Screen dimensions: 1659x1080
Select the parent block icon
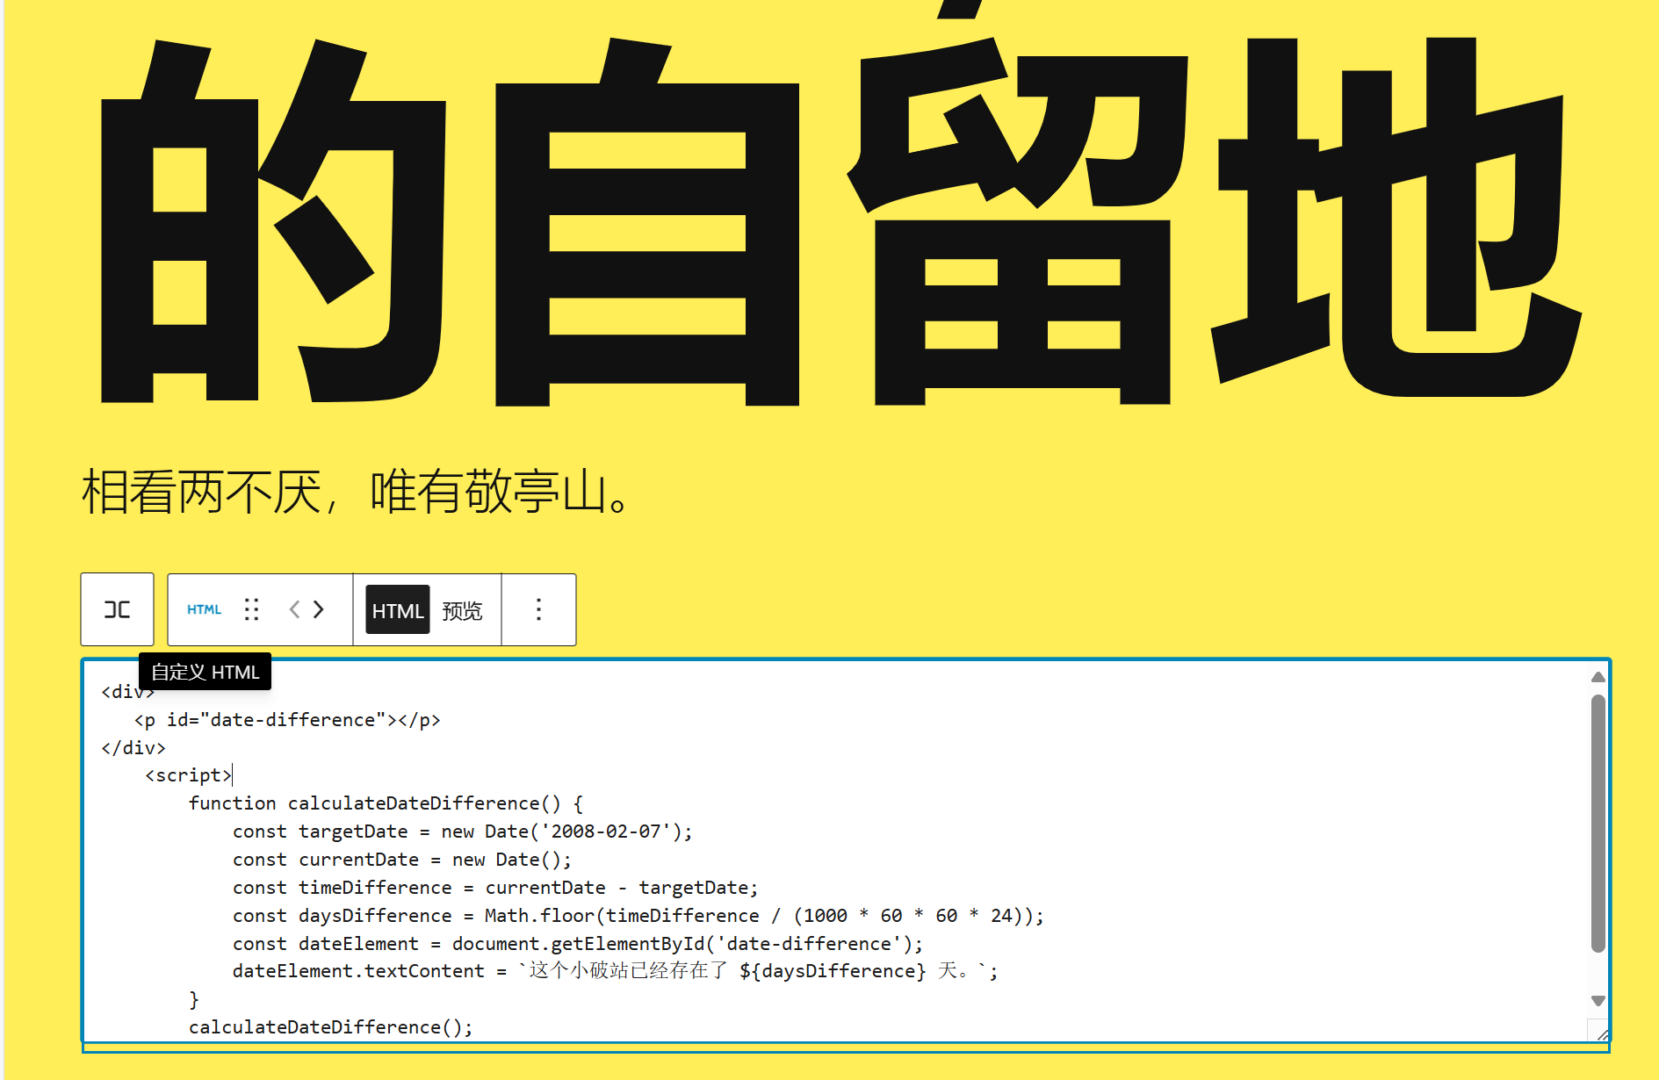pos(117,609)
